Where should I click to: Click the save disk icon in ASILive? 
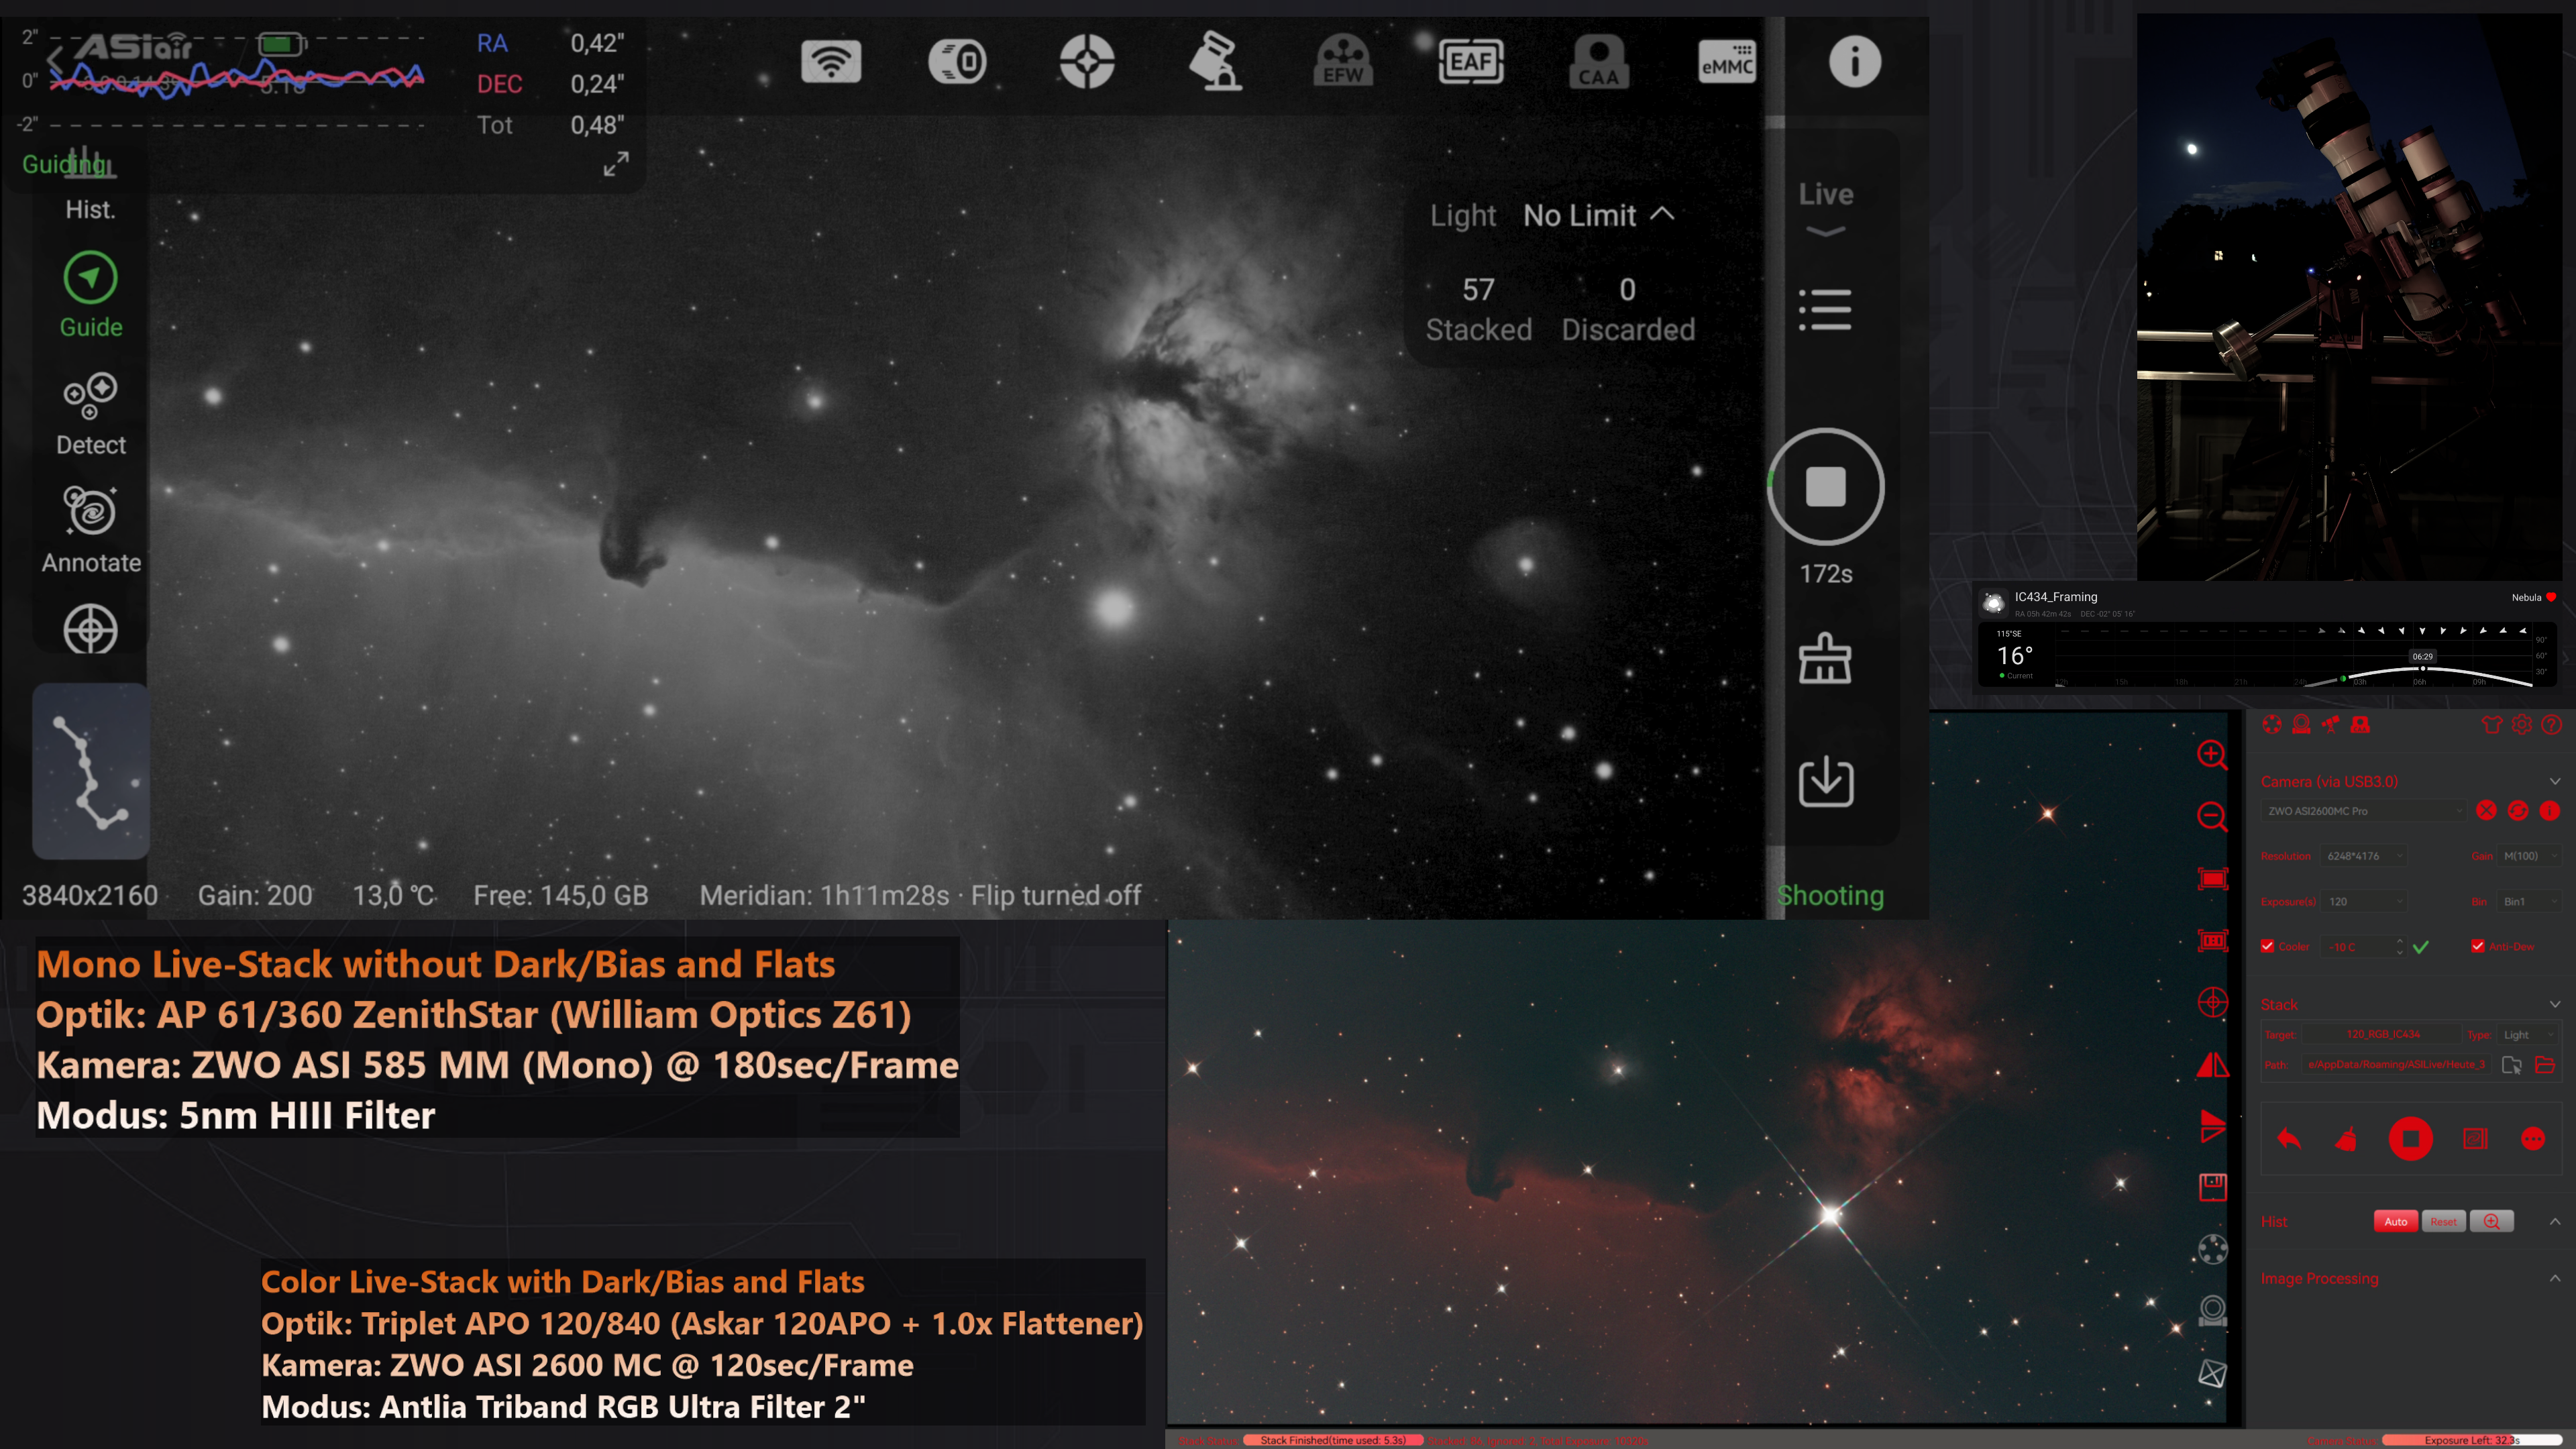coord(2212,1187)
